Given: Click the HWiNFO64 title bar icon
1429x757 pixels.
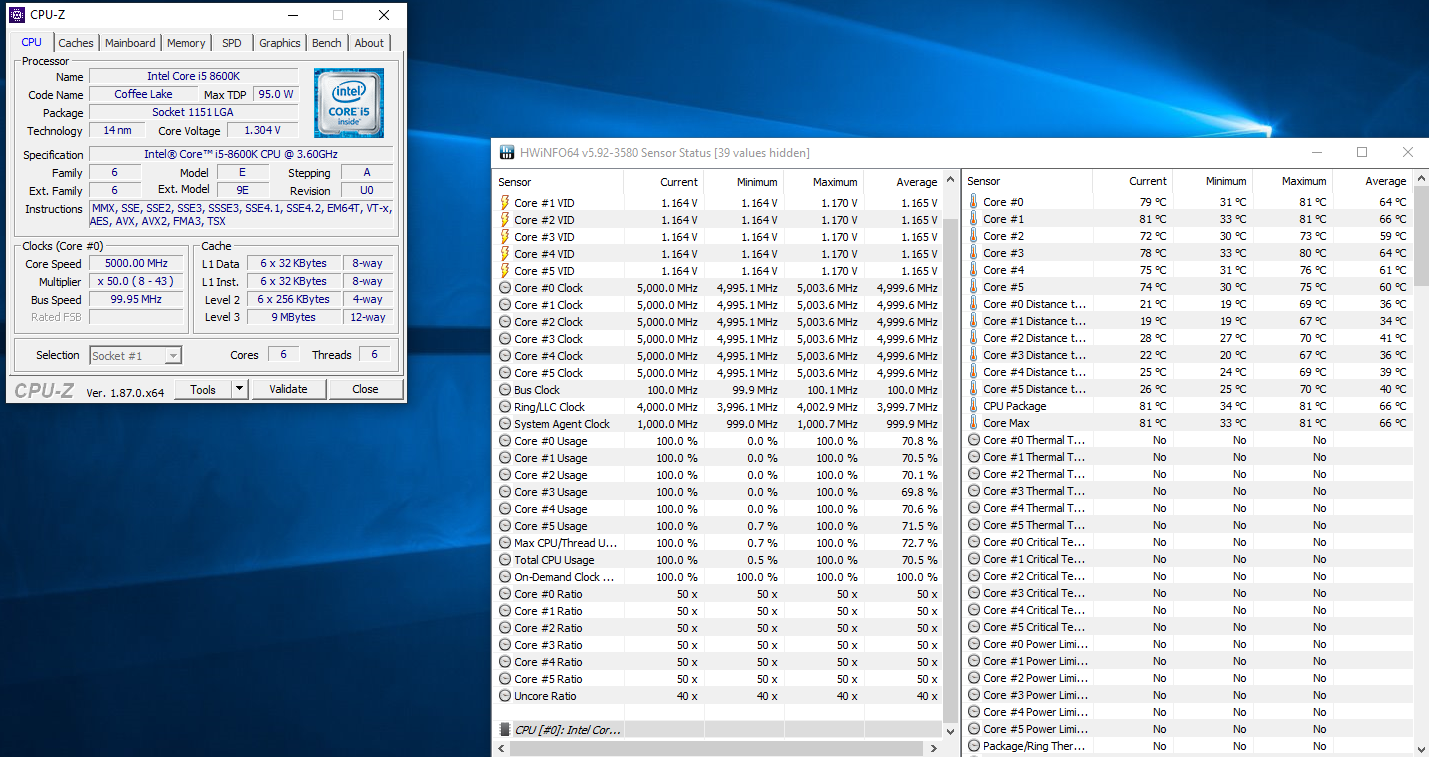Looking at the screenshot, I should pos(506,152).
